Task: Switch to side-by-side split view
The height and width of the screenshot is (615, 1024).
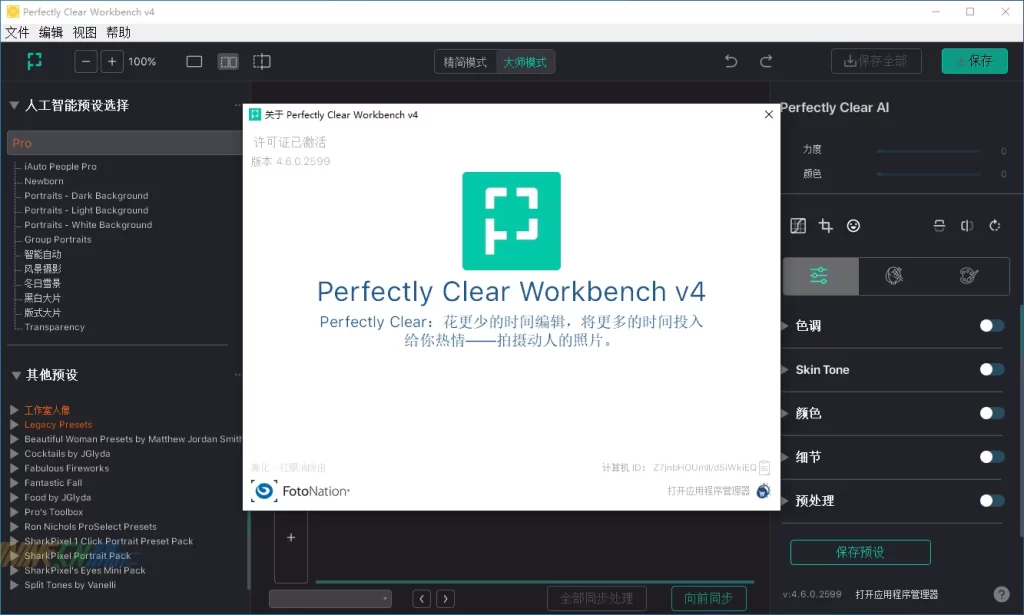Action: (229, 62)
